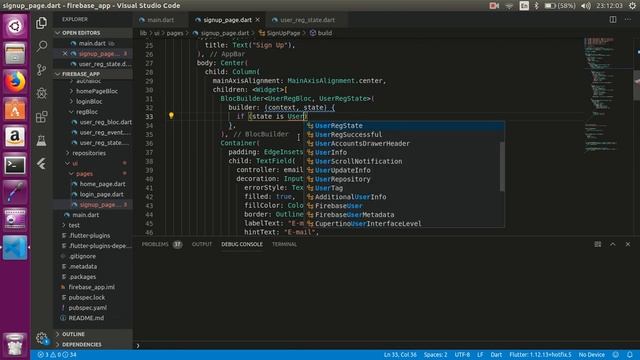Maximize the bottom panel with chevron
Image resolution: width=640 pixels, height=360 pixels.
(x=613, y=244)
